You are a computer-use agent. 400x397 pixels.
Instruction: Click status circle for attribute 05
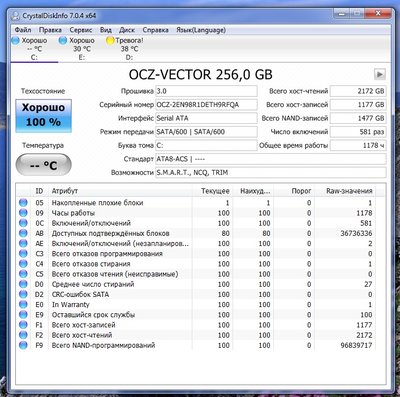coord(23,203)
